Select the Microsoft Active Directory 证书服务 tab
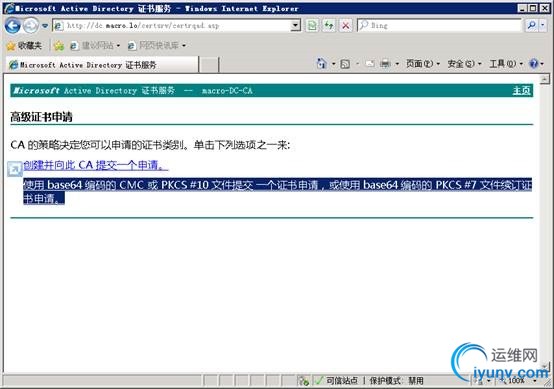 click(x=102, y=65)
